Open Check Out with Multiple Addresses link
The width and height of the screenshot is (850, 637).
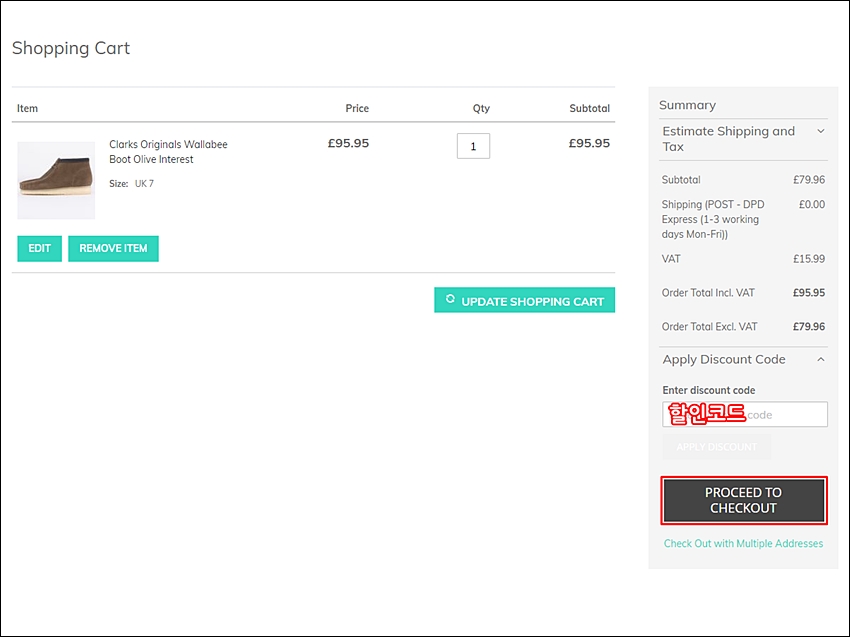click(x=743, y=543)
